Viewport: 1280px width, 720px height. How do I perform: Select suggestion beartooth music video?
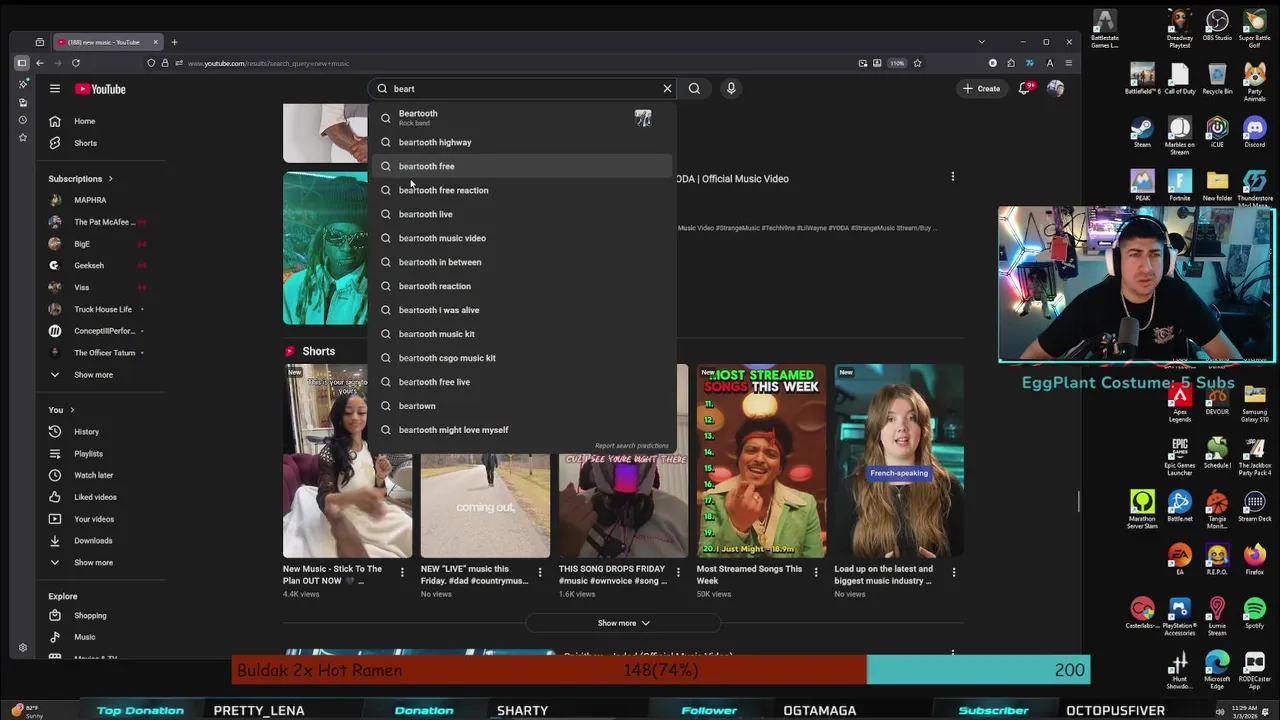[x=522, y=238]
